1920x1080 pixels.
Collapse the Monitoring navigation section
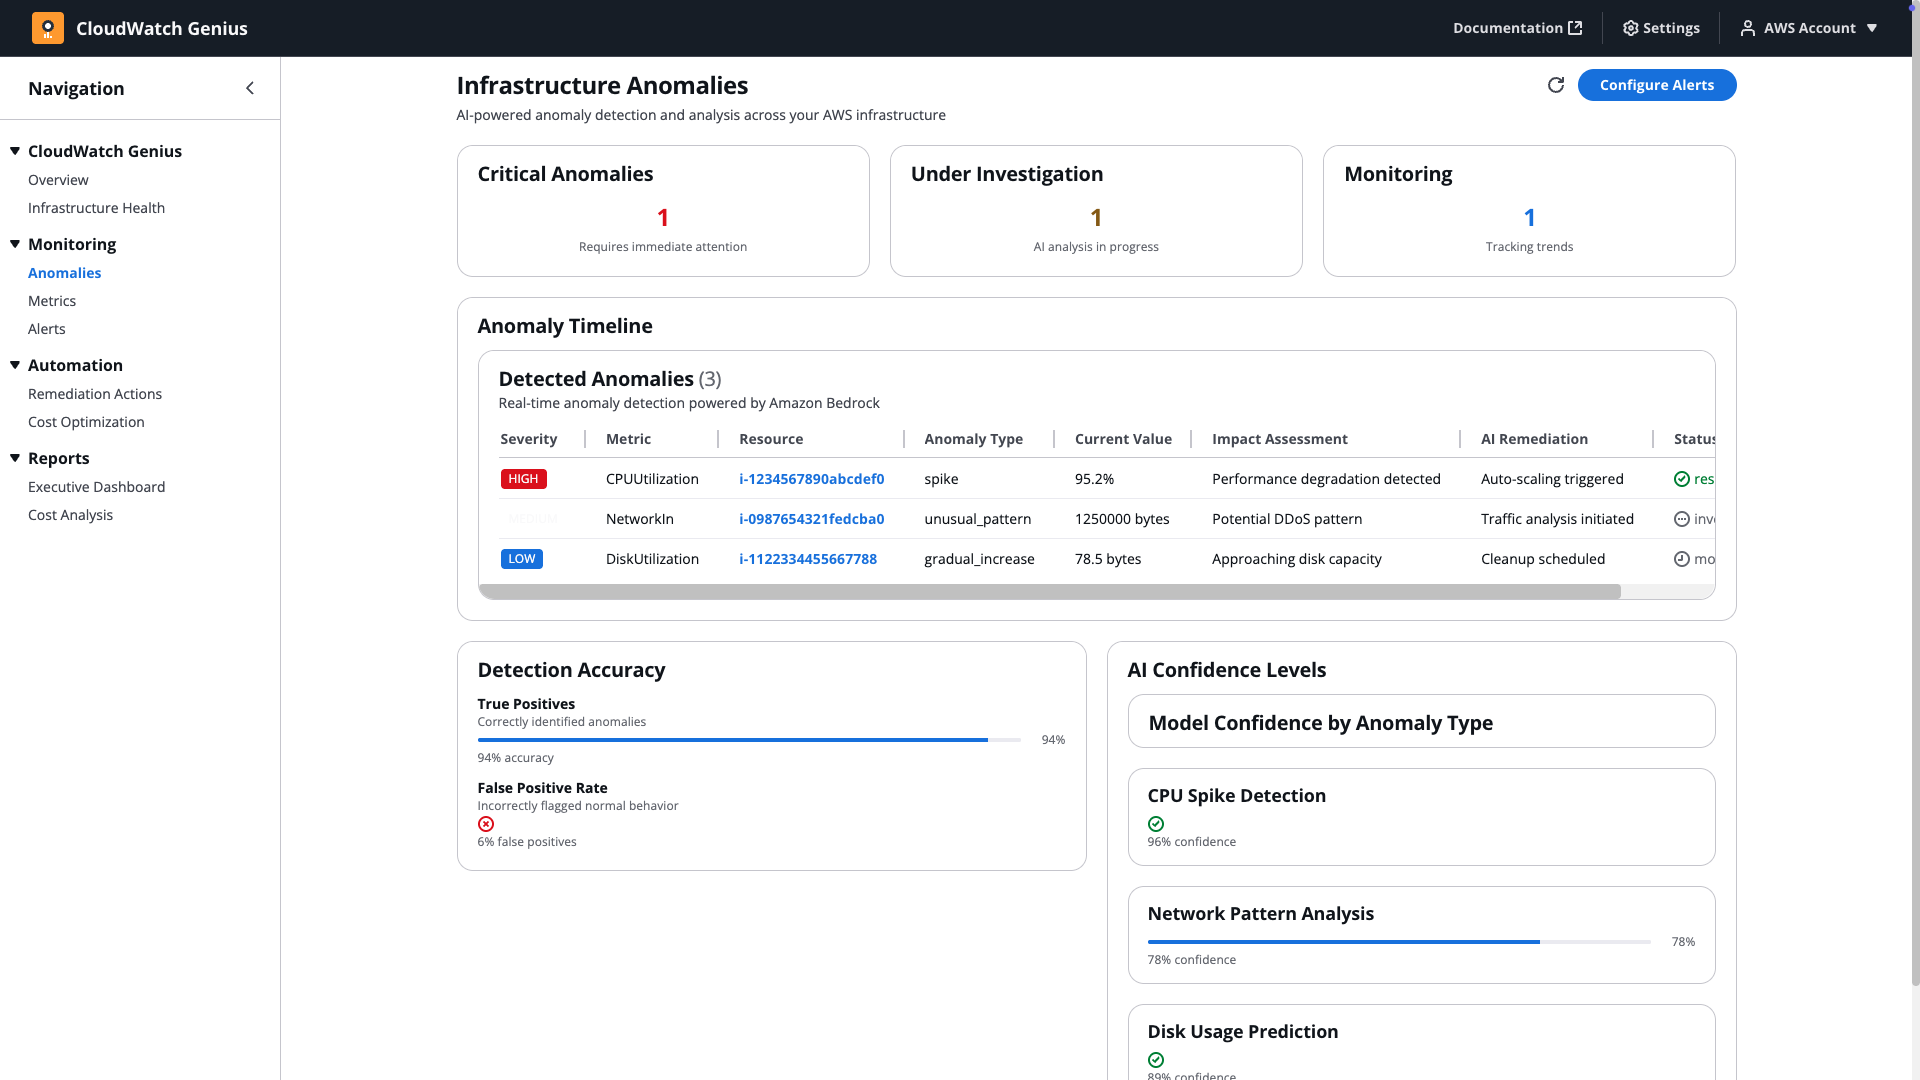[15, 244]
